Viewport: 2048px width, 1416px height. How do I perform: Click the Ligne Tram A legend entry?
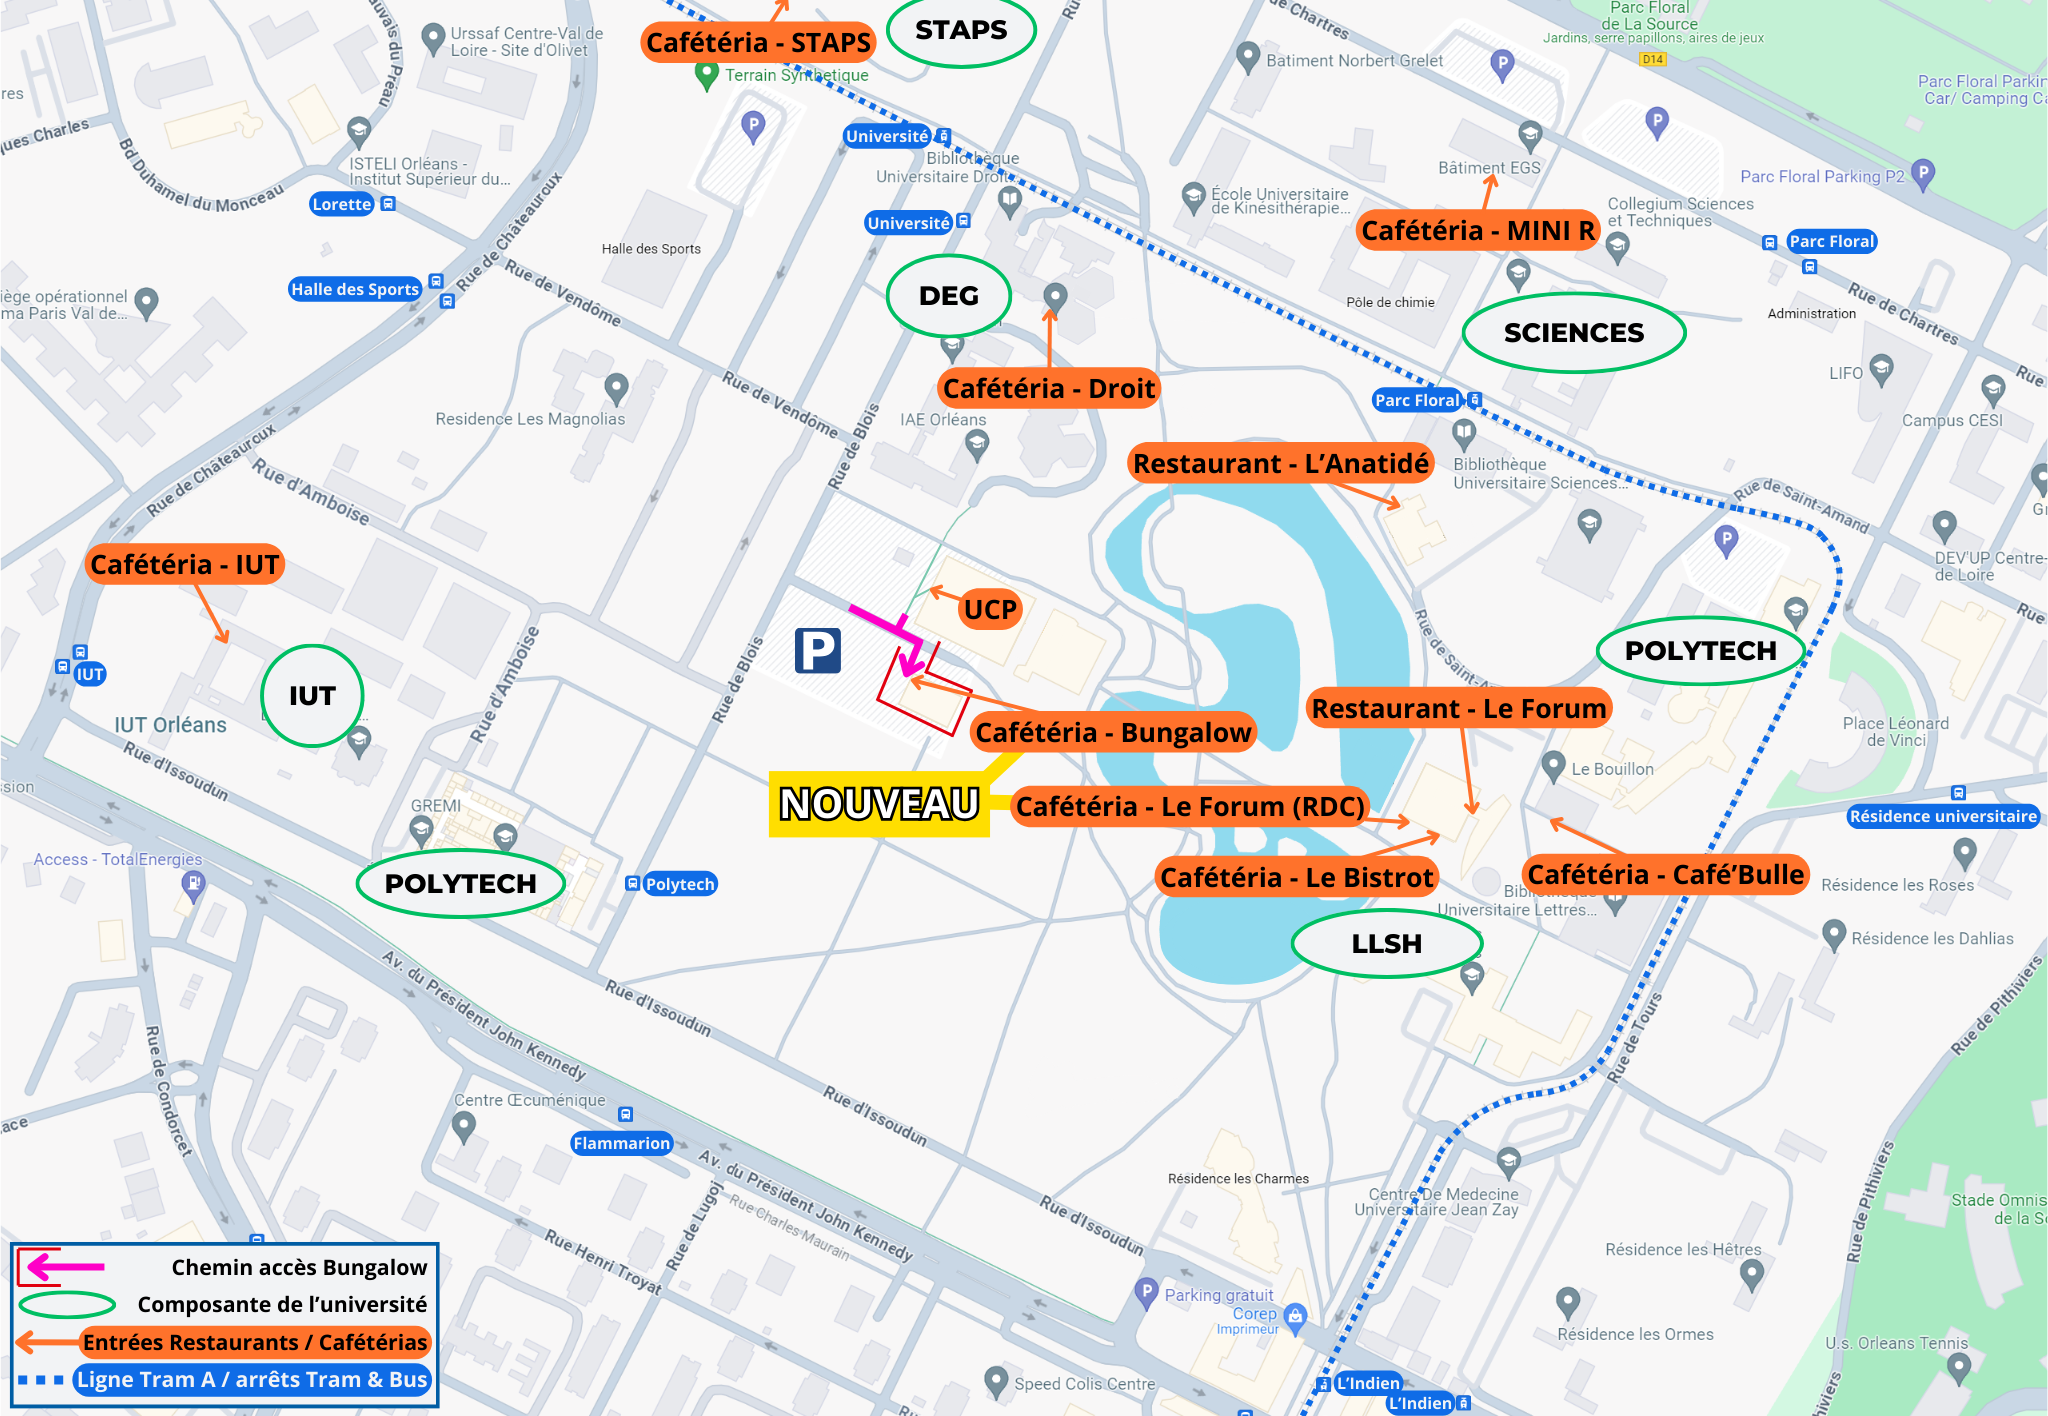(x=252, y=1380)
